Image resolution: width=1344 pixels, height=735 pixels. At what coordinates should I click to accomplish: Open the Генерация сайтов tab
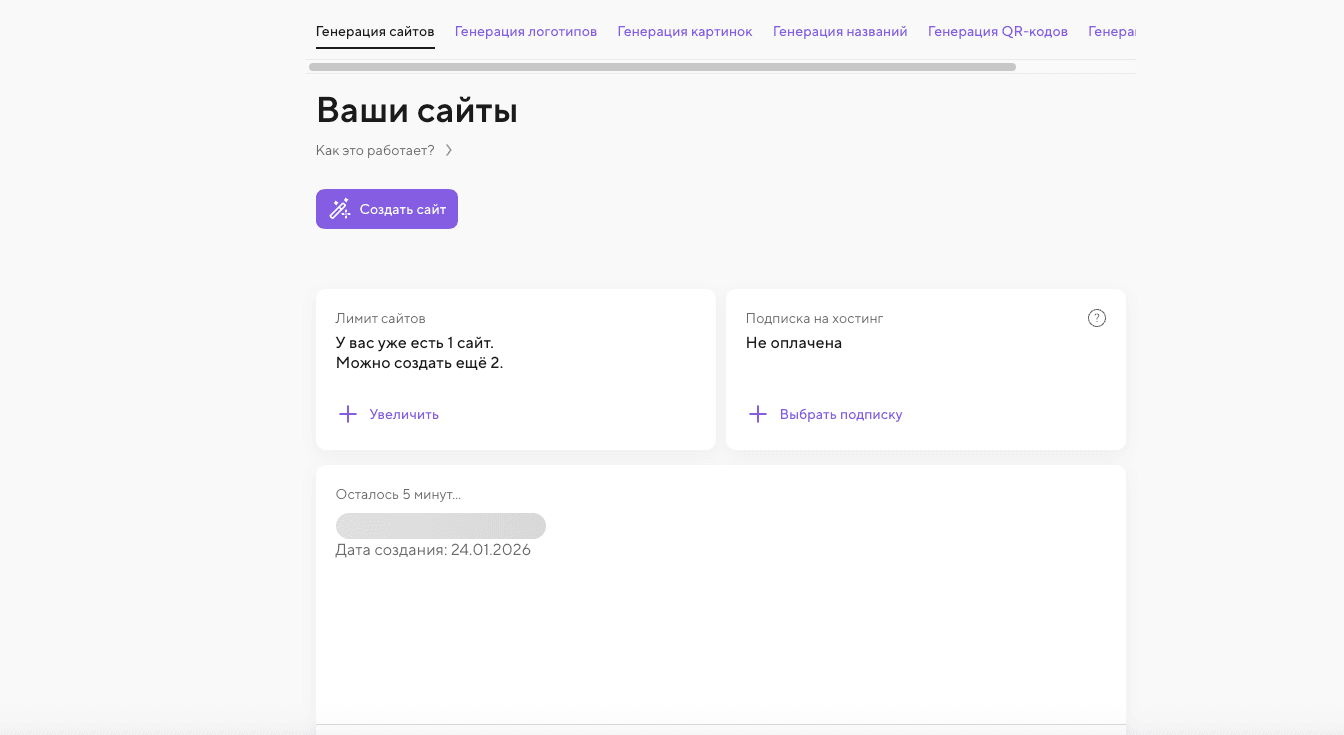(375, 31)
